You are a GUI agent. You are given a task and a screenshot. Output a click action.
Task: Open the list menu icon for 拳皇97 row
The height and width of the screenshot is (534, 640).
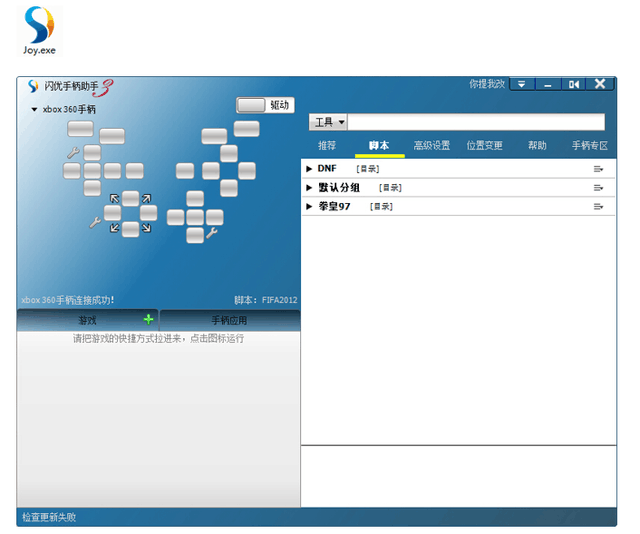point(598,207)
